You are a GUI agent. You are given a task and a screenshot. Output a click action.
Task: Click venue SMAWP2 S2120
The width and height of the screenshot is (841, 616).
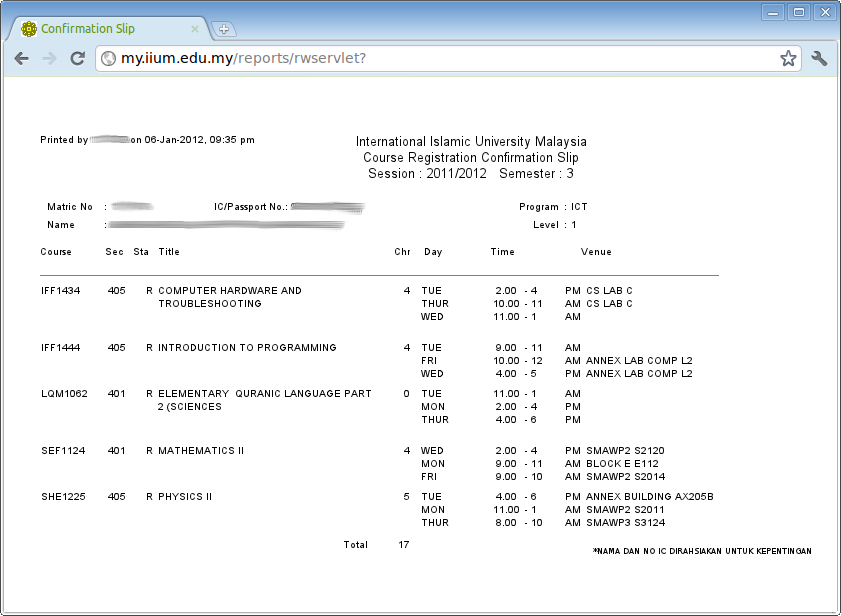[x=625, y=451]
